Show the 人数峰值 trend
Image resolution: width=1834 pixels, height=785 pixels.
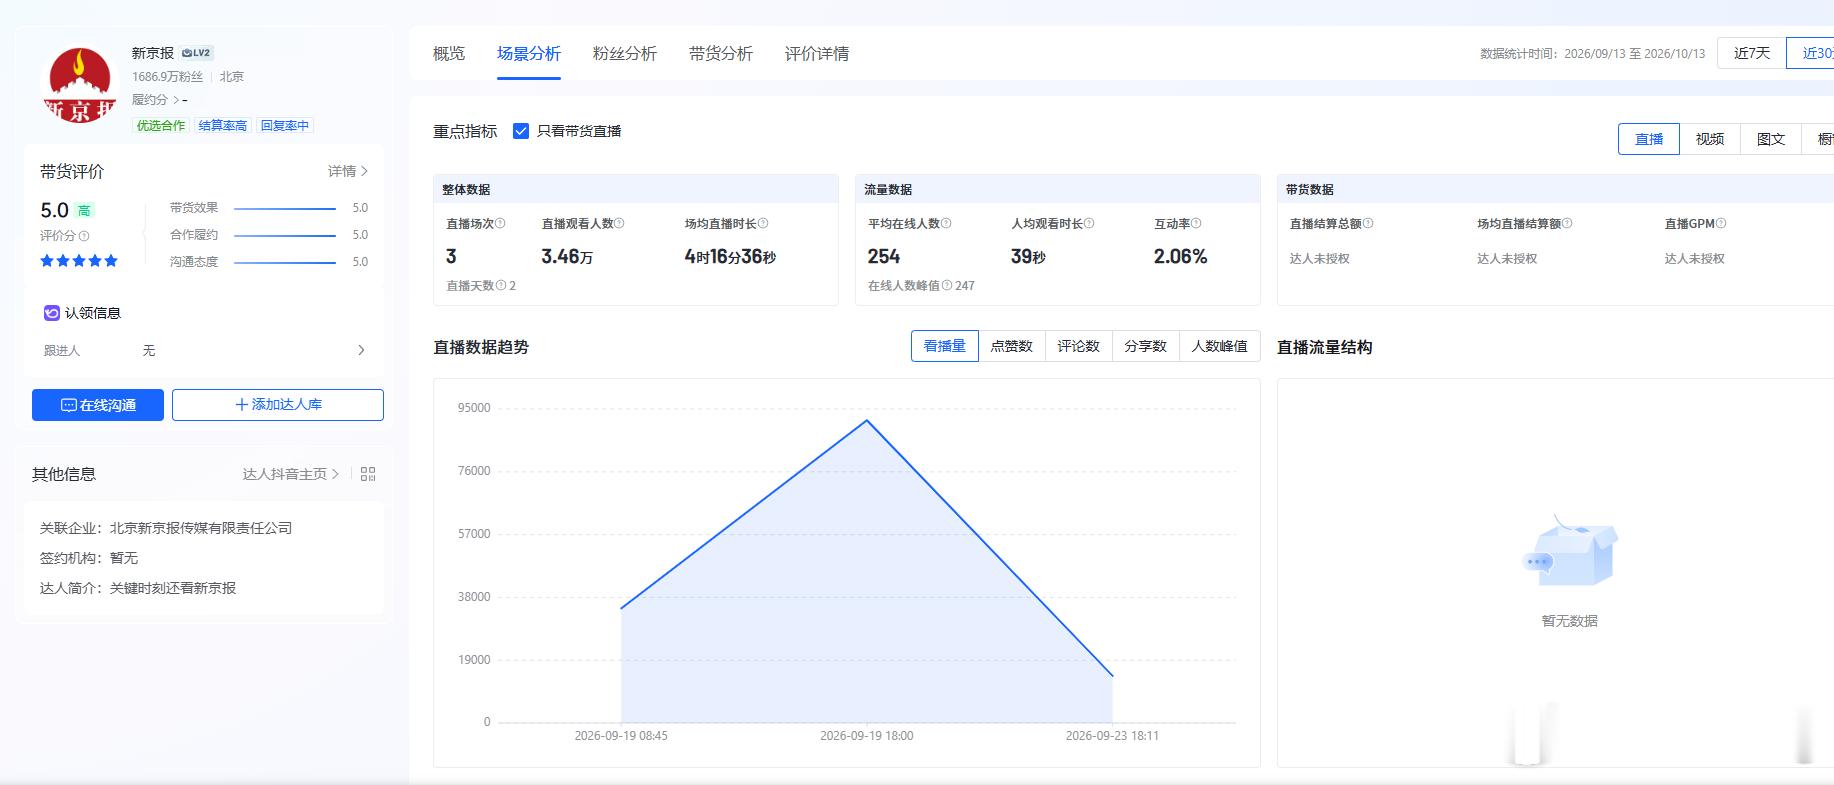(1219, 346)
